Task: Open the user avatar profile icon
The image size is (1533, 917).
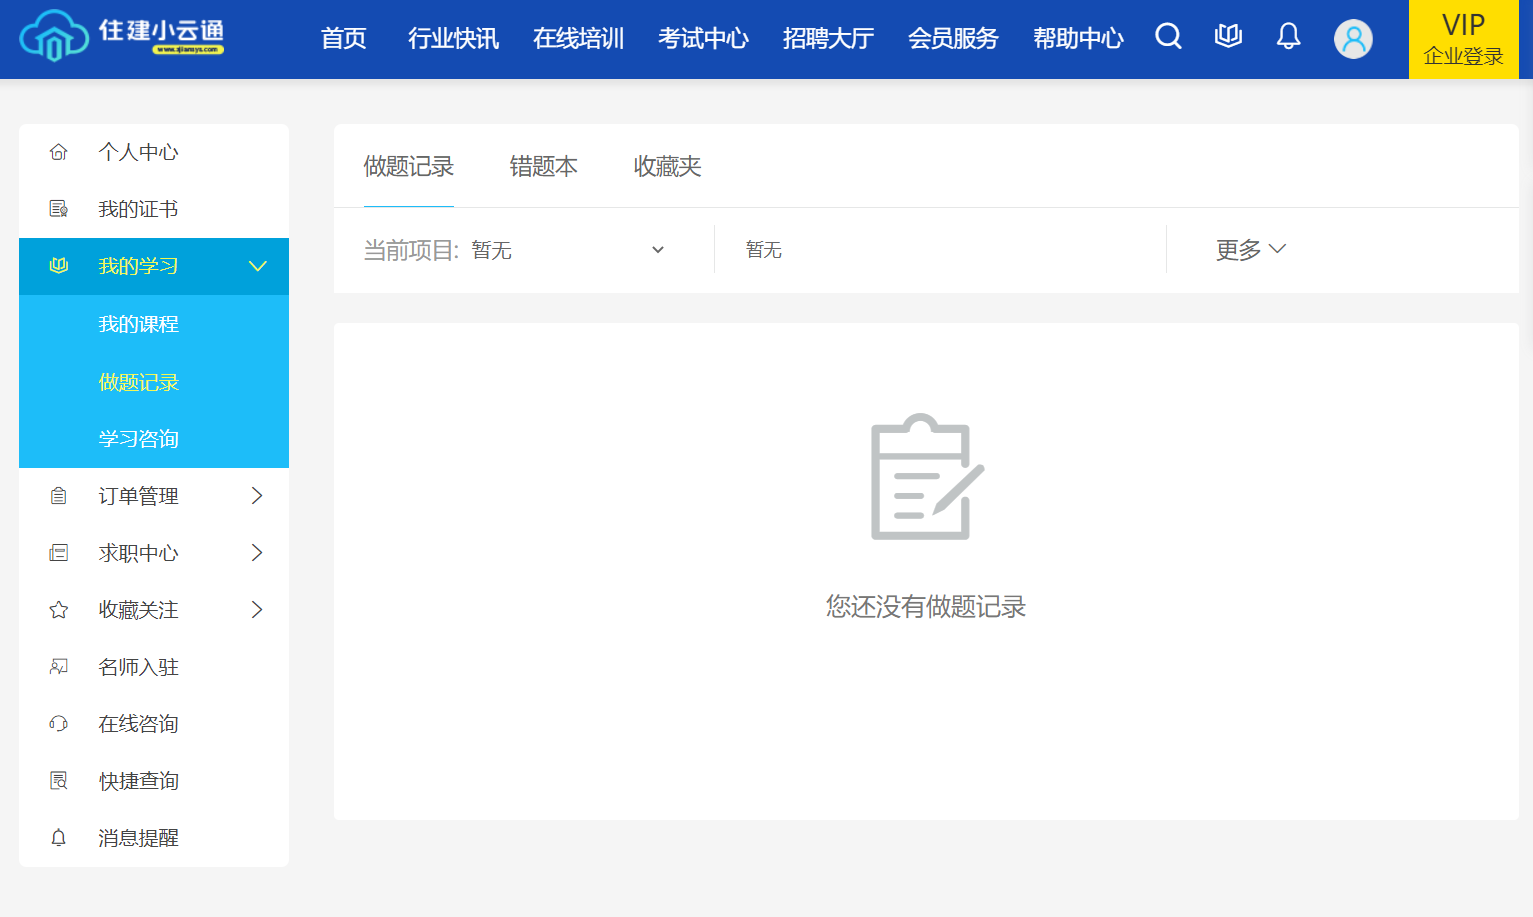Action: (1353, 39)
